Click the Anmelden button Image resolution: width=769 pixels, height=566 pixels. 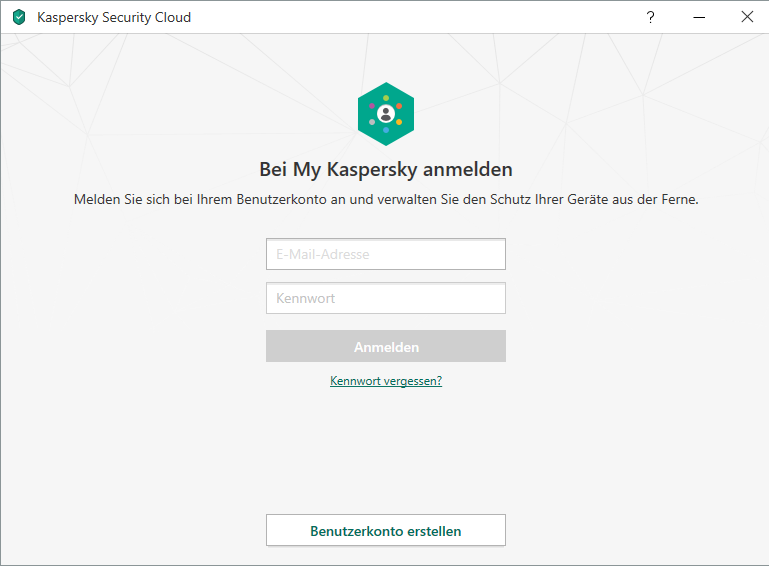coord(386,346)
